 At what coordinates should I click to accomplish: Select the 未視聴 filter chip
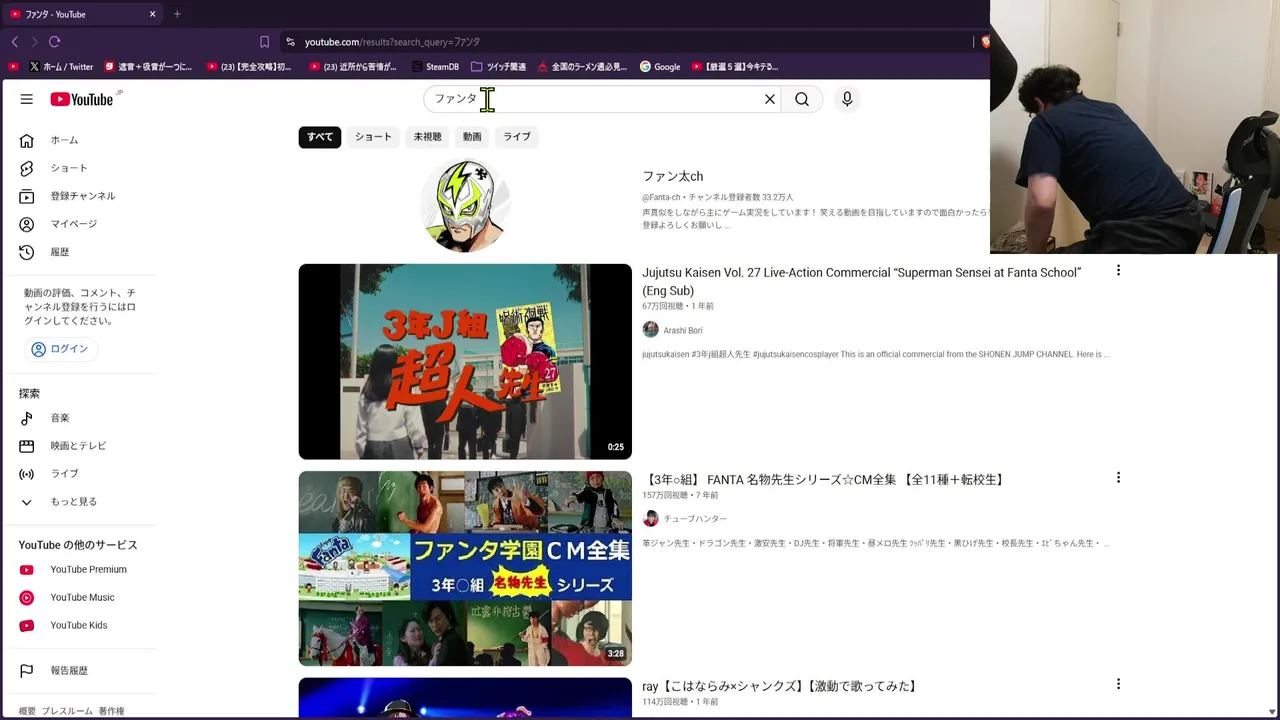(x=427, y=137)
